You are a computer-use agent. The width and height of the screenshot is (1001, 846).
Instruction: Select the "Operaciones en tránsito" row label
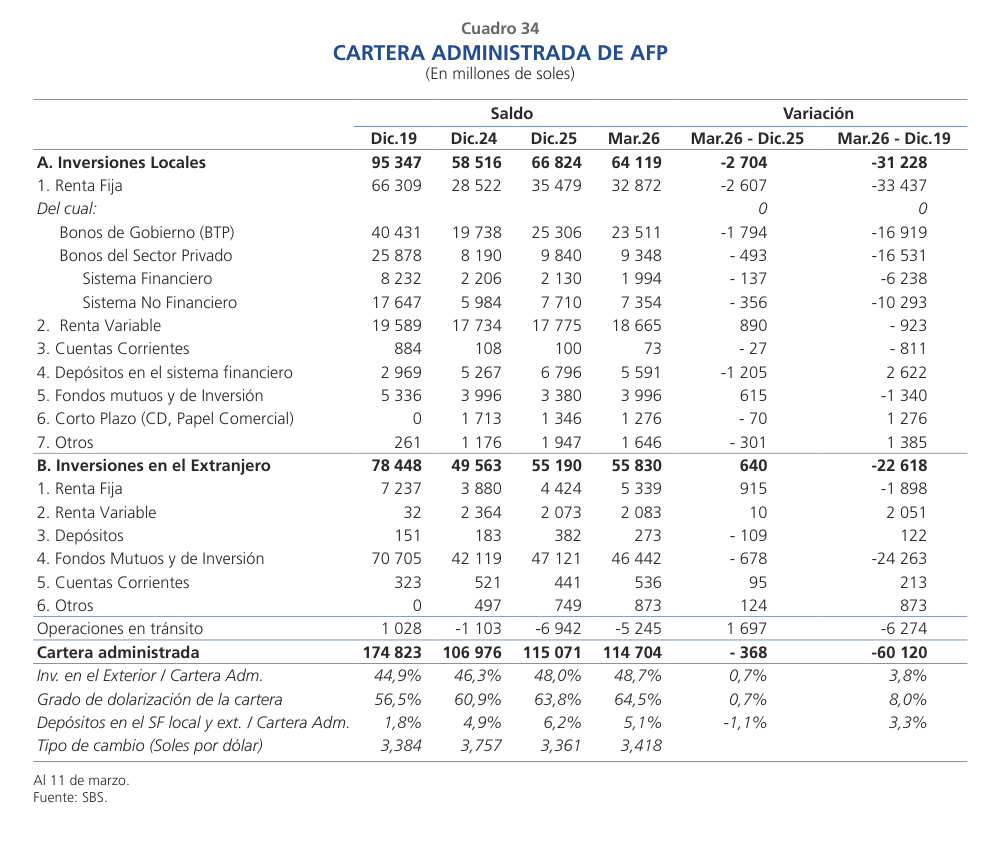point(119,628)
